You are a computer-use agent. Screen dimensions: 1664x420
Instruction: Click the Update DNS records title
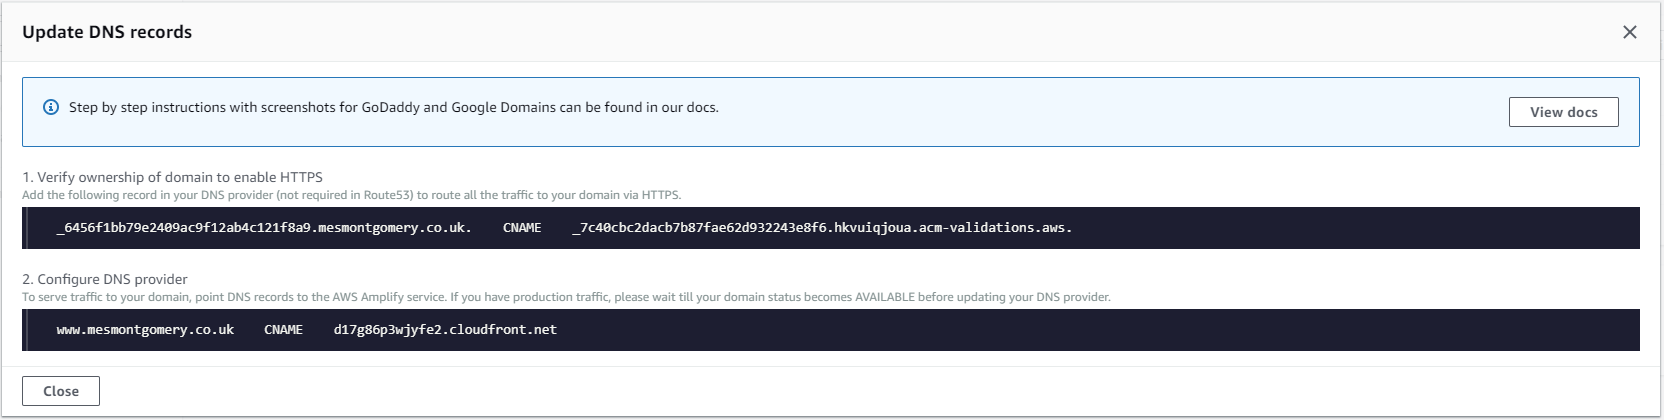point(107,32)
